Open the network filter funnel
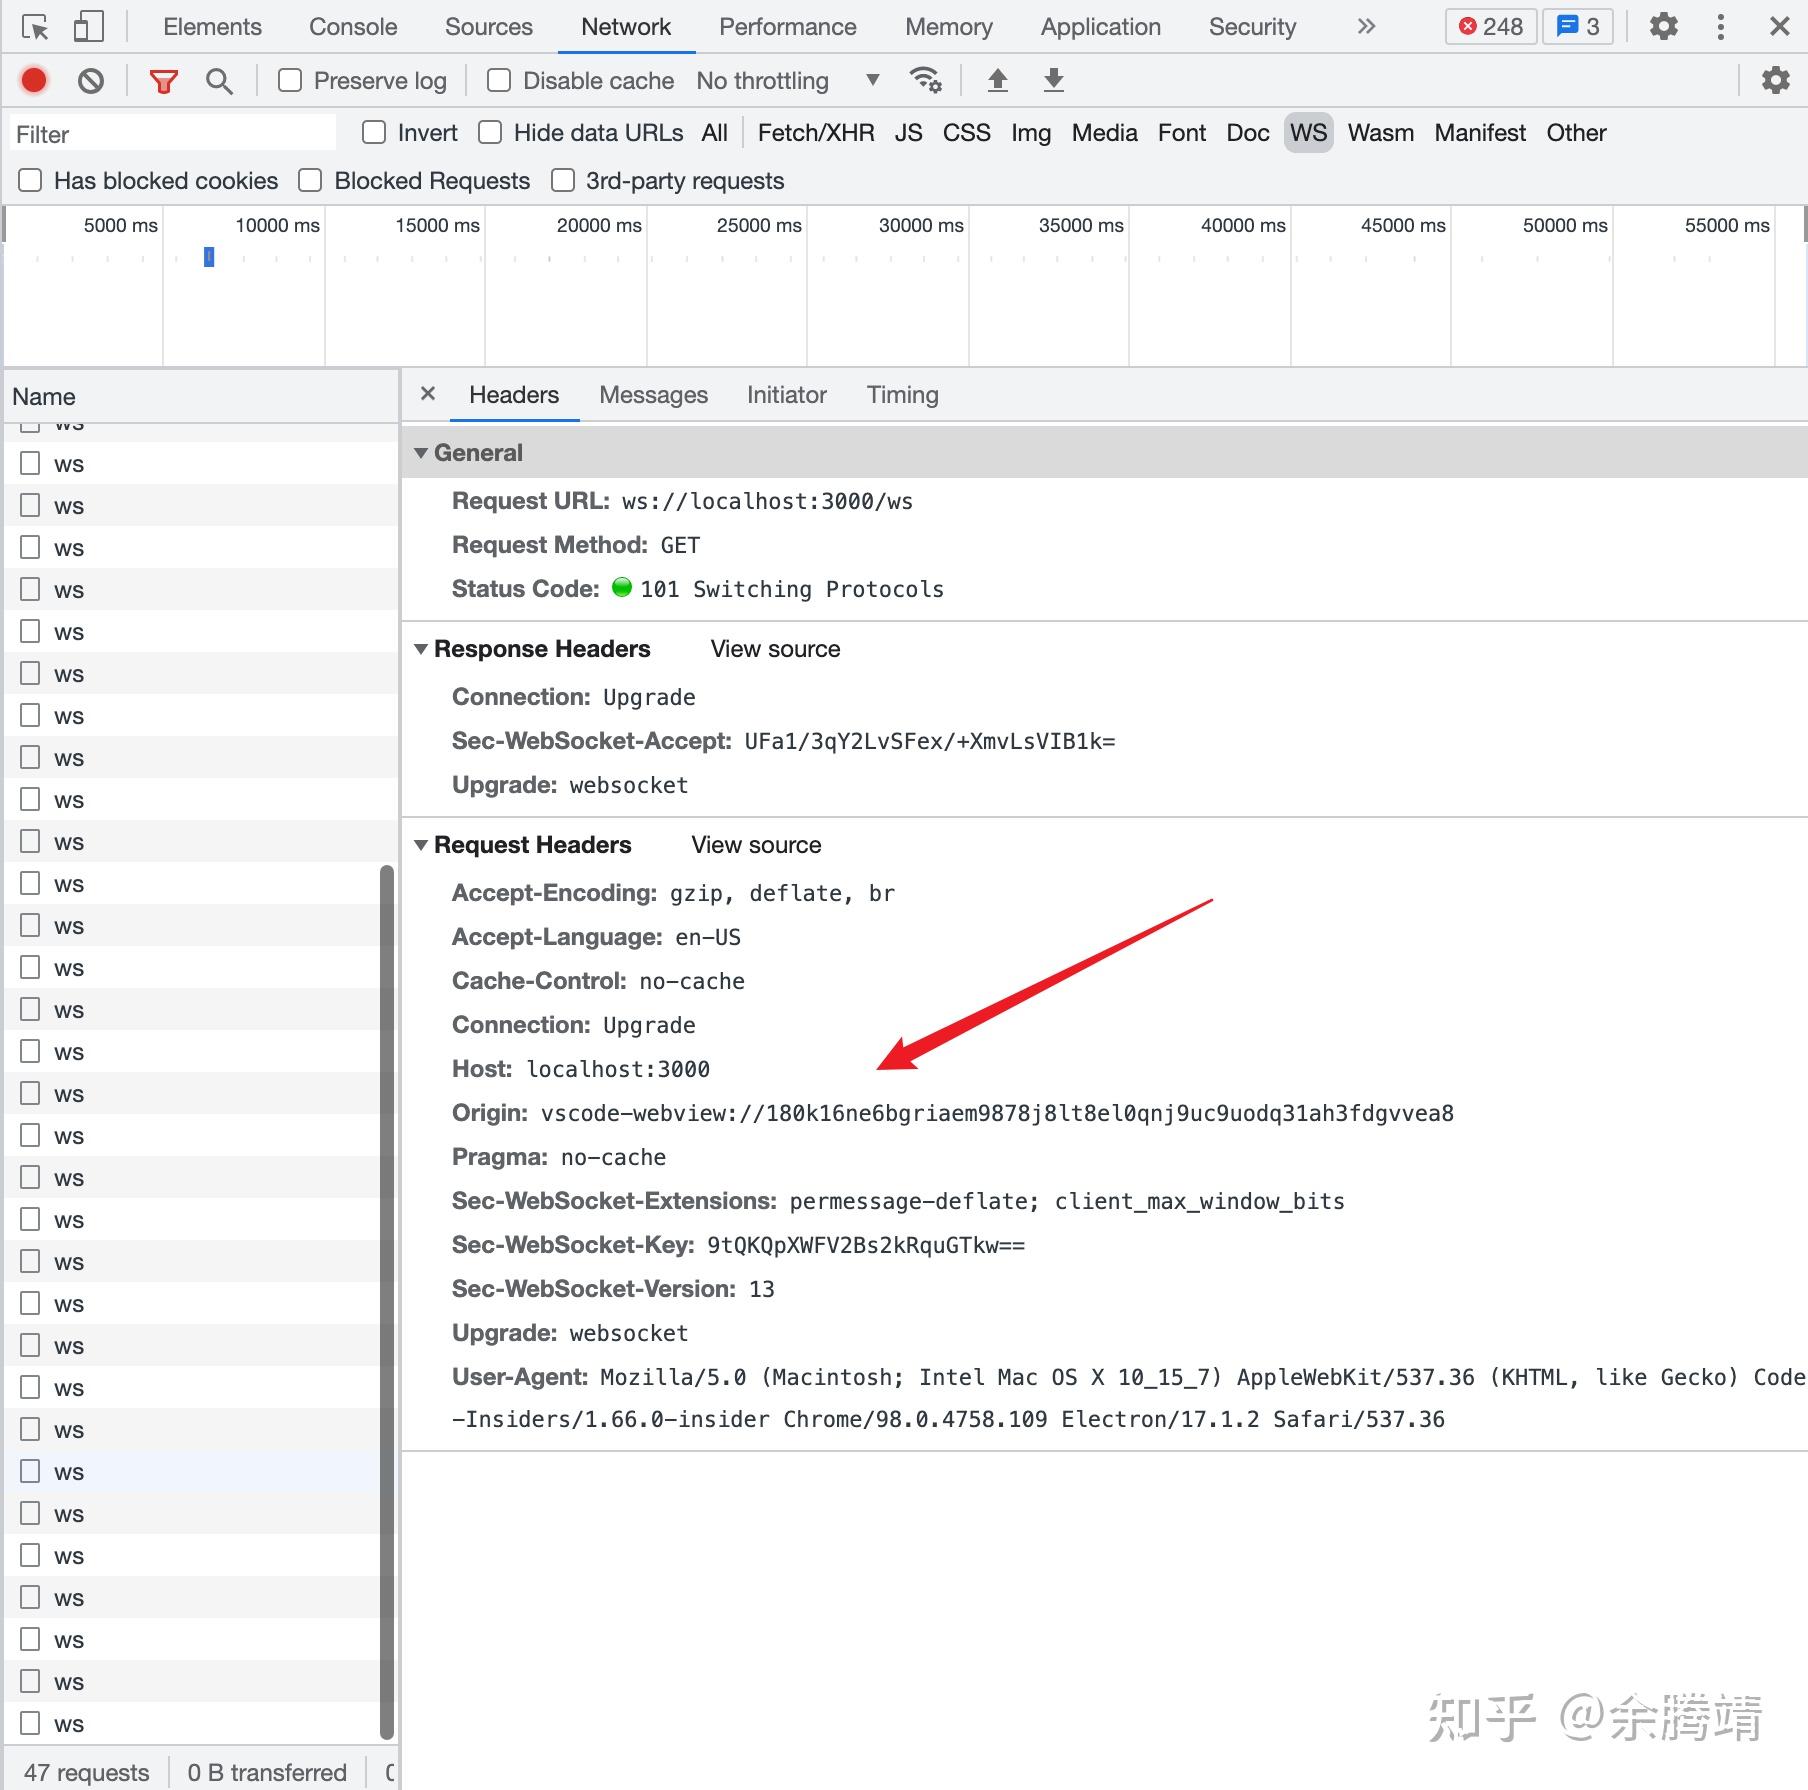1808x1790 pixels. (x=163, y=80)
